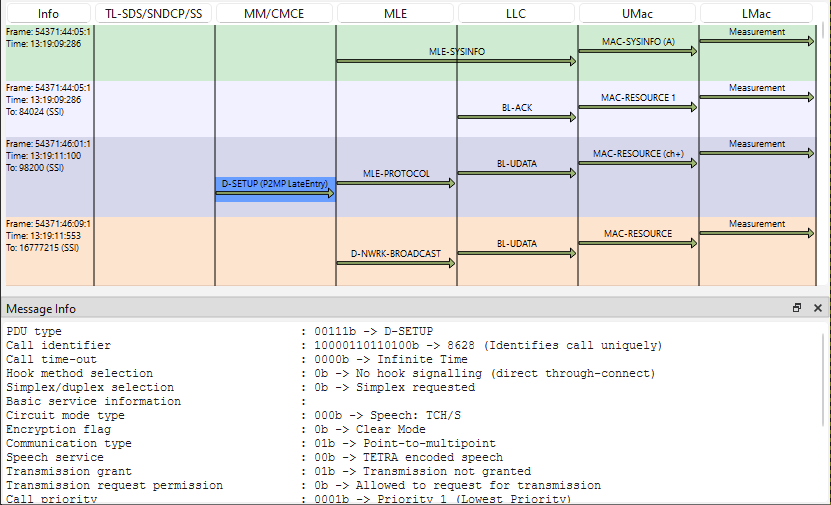Select the highlighted D-SETUP (P2MP LateEntry) message

[x=275, y=189]
